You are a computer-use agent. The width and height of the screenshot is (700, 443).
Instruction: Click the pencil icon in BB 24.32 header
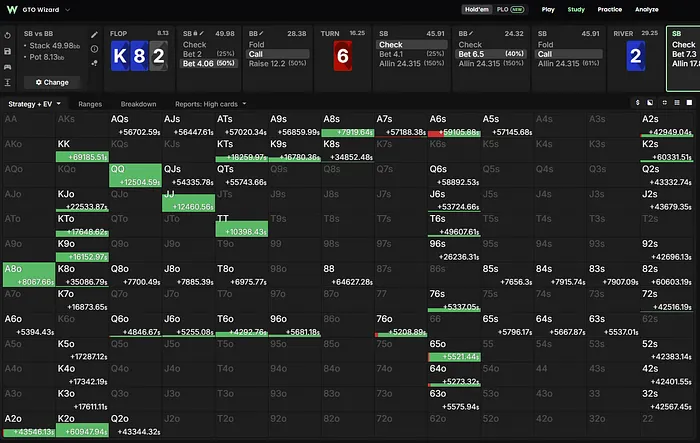coord(471,33)
